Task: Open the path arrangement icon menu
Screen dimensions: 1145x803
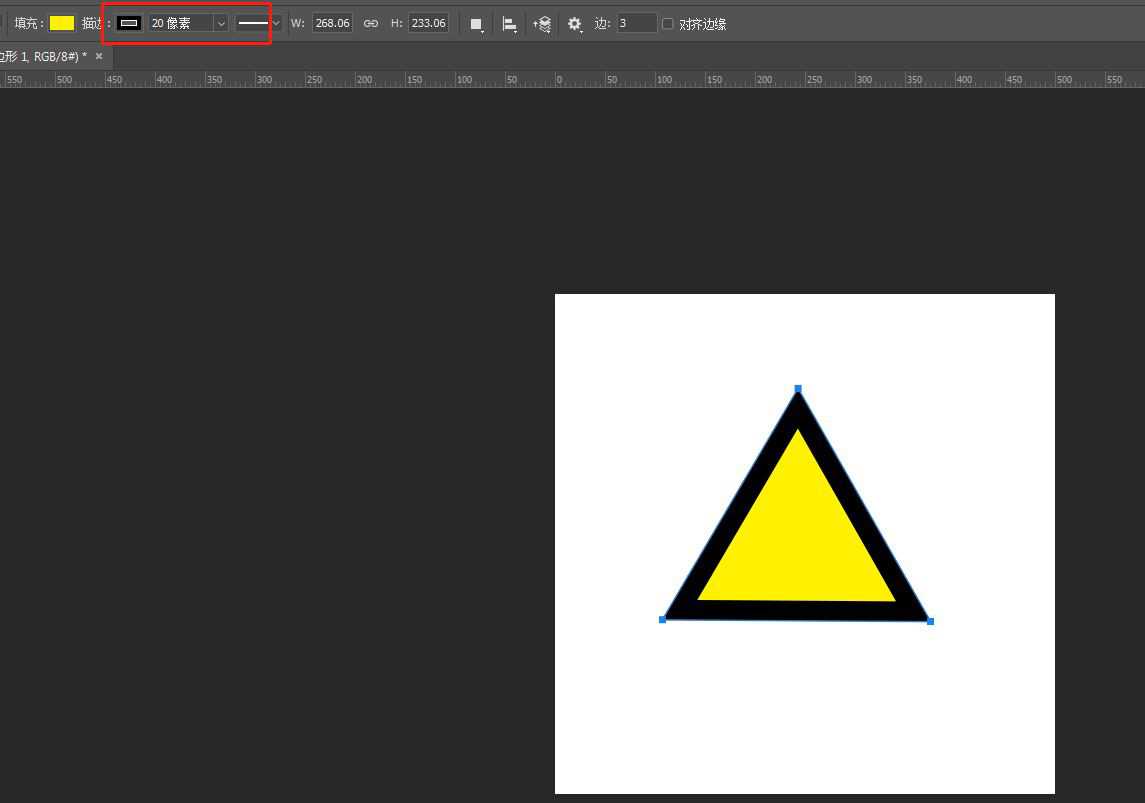Action: (x=542, y=24)
